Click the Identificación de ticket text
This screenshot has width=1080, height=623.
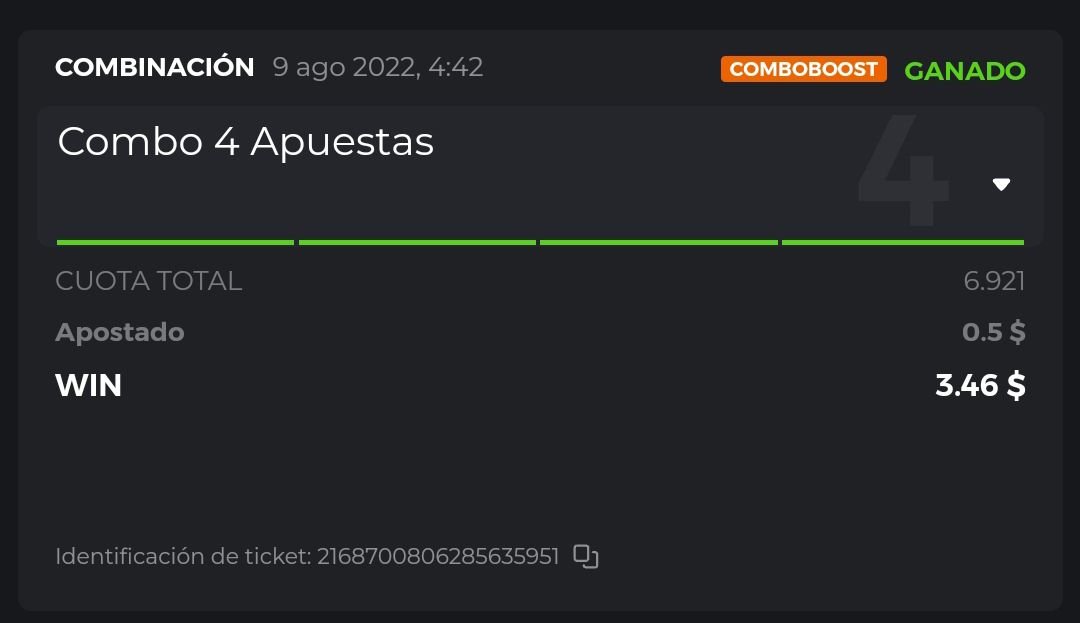(x=183, y=557)
